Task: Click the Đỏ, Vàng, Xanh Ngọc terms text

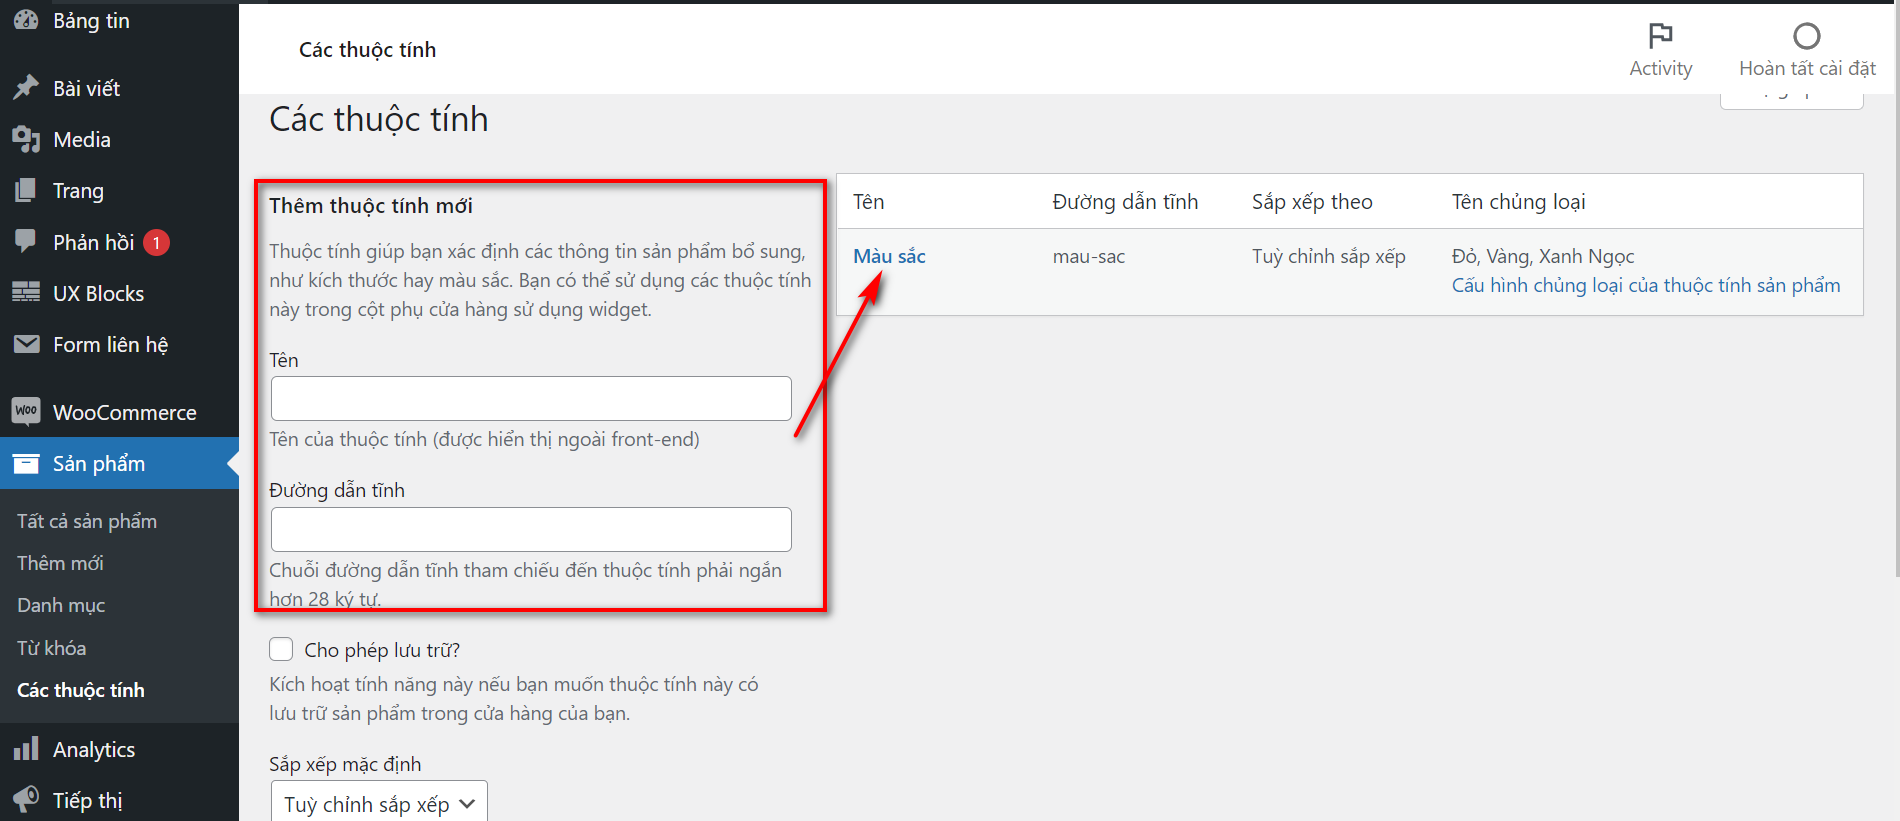Action: click(1543, 256)
